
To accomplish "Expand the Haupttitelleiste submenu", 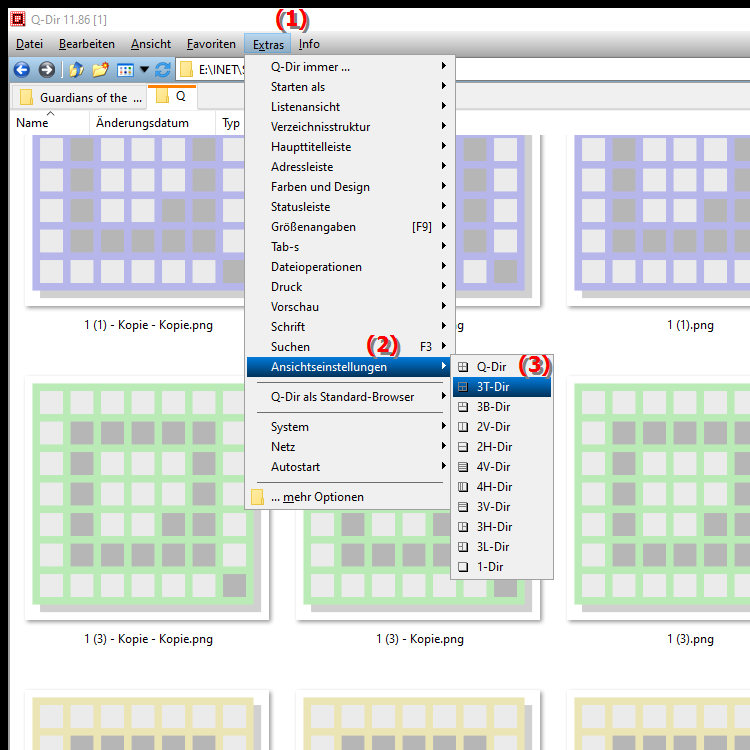I will tap(349, 147).
